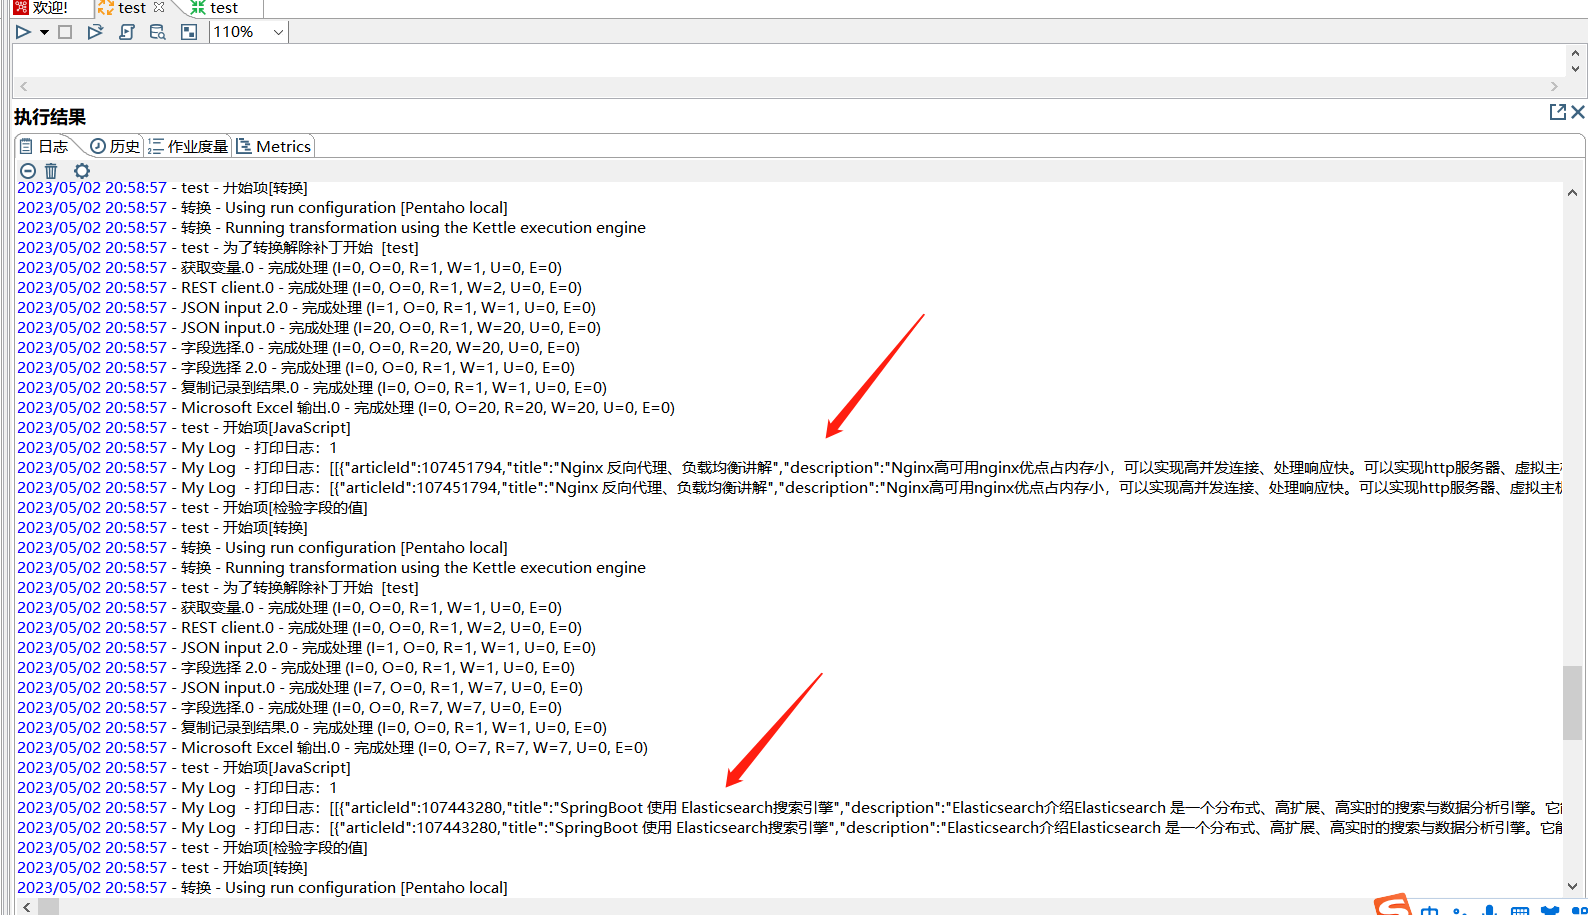1588x915 pixels.
Task: Click first 'My Log - 打印日志: 1' line
Action: (x=177, y=448)
